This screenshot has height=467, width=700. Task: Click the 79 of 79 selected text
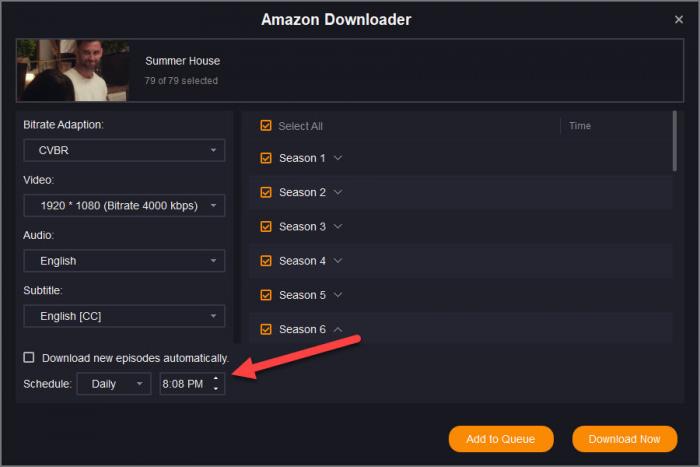(181, 81)
